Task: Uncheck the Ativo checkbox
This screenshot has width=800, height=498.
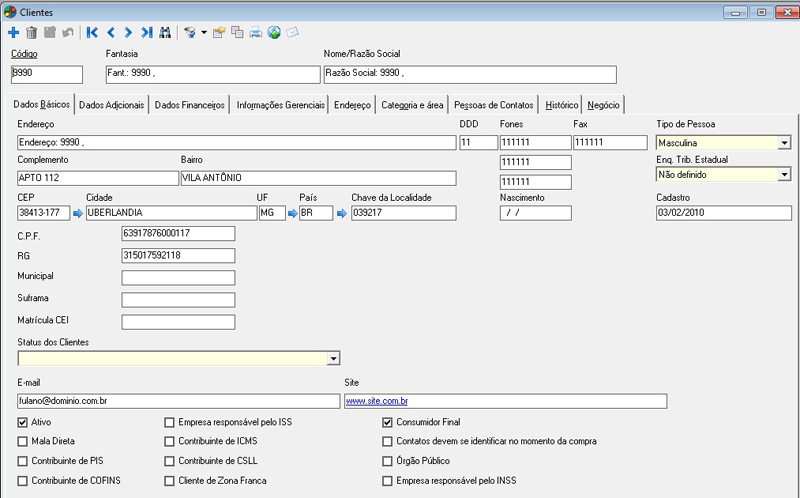Action: point(23,422)
